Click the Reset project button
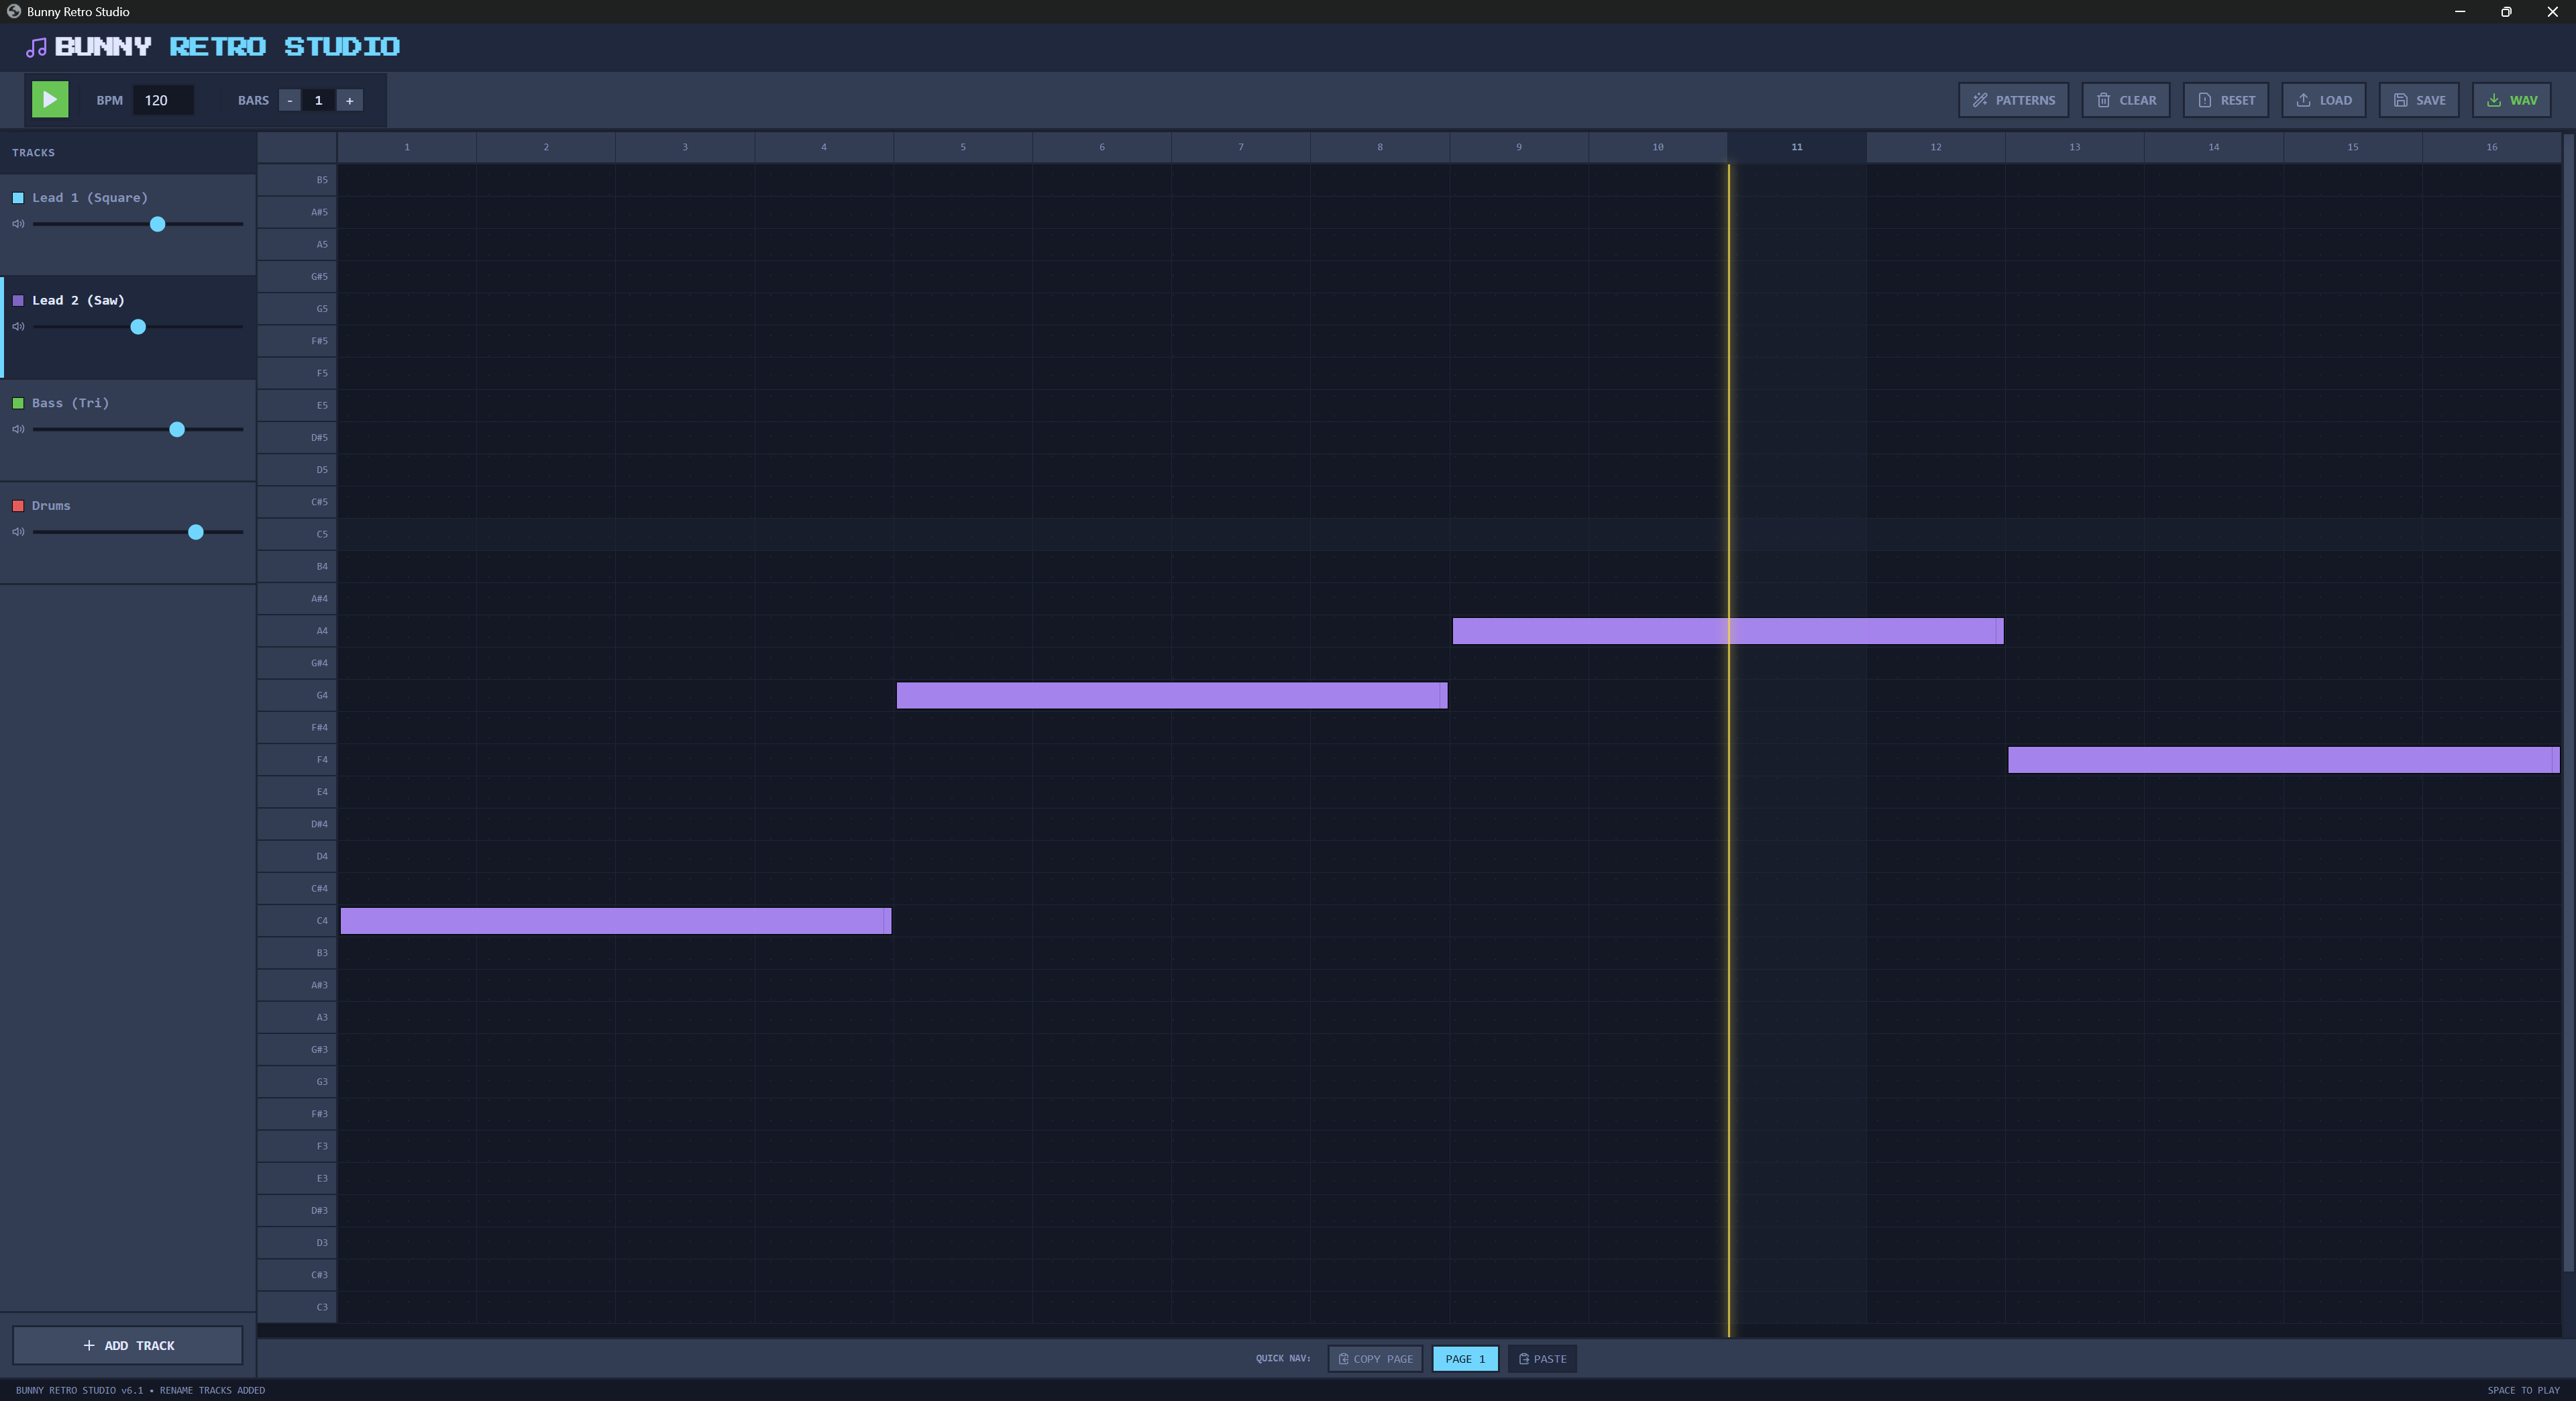The width and height of the screenshot is (2576, 1401). [2225, 100]
